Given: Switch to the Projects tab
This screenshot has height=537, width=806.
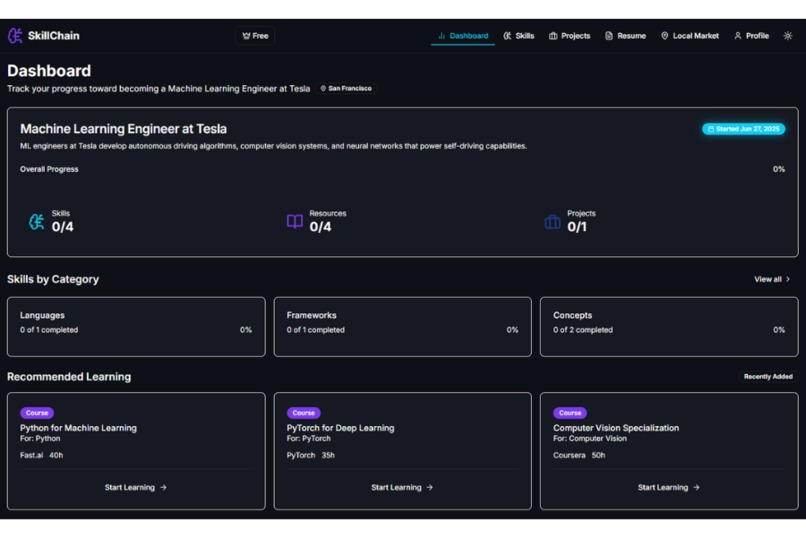Looking at the screenshot, I should click(x=569, y=35).
